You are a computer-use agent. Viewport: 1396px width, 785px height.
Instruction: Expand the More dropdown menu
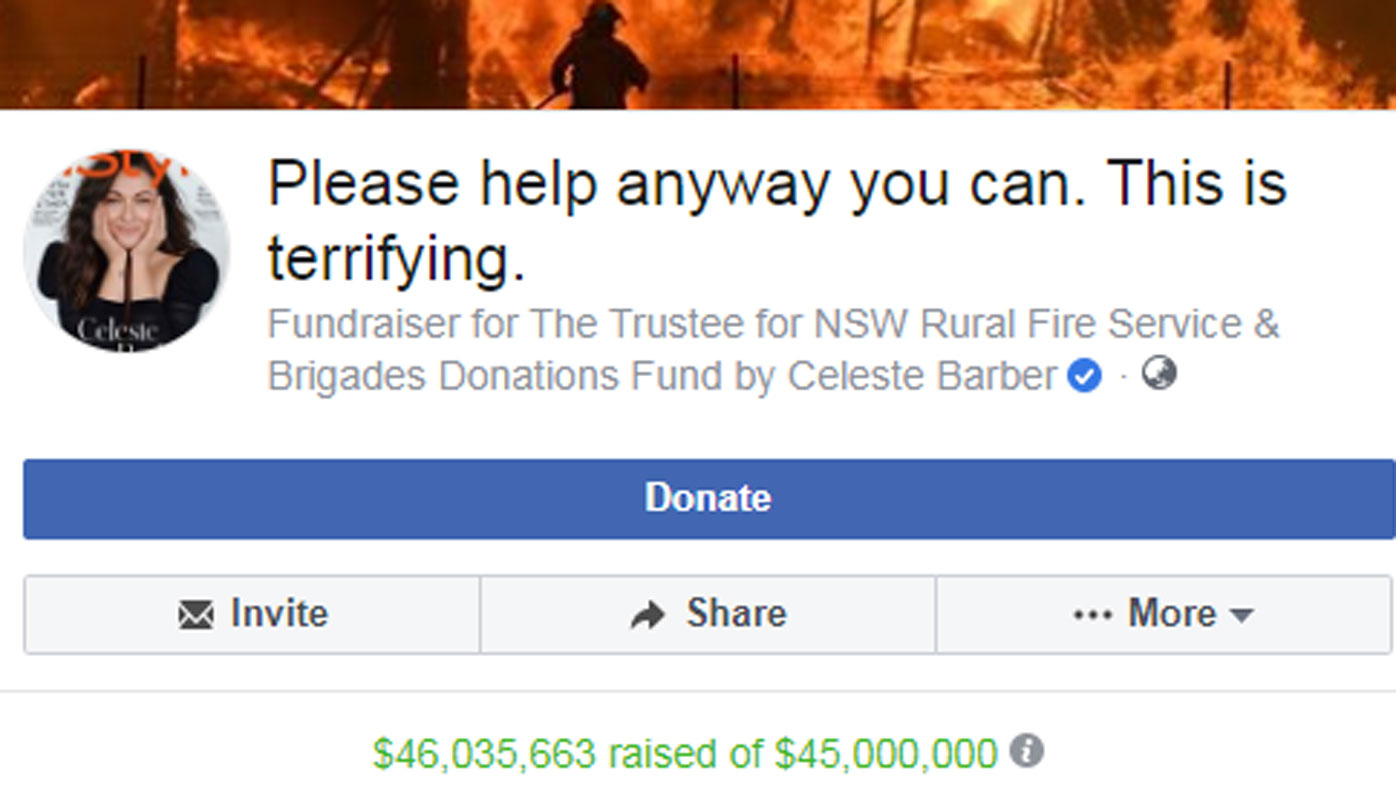(1163, 614)
